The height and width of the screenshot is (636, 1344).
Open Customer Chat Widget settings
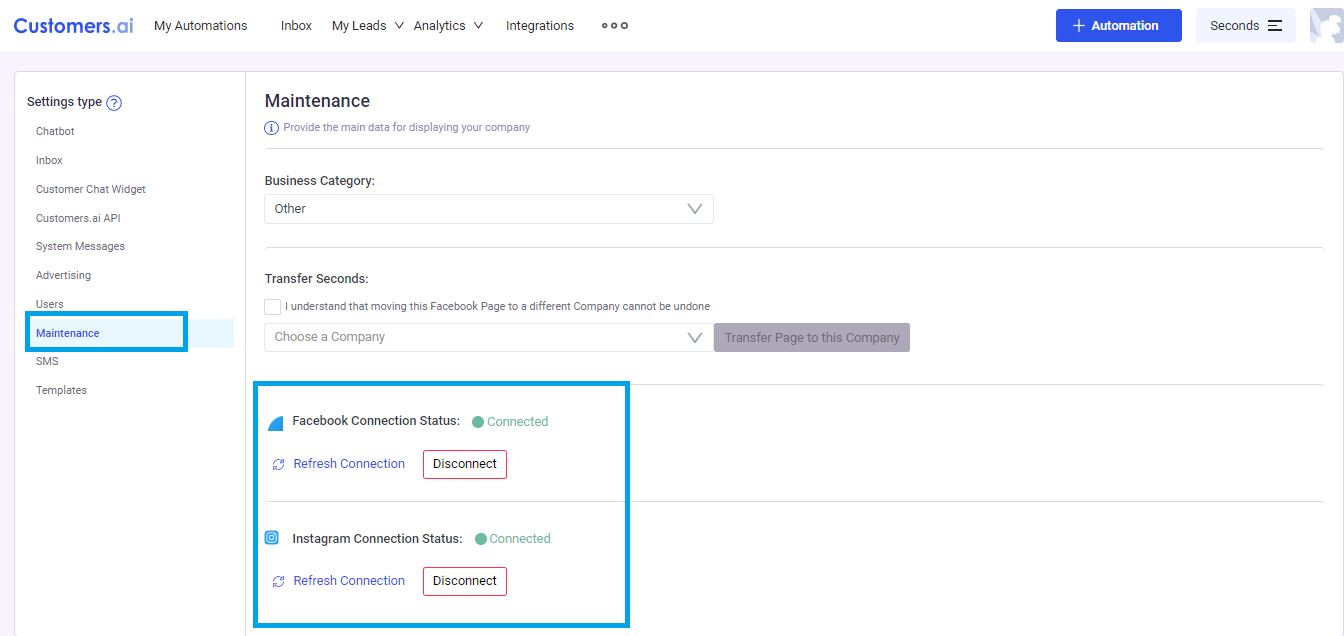(x=91, y=189)
